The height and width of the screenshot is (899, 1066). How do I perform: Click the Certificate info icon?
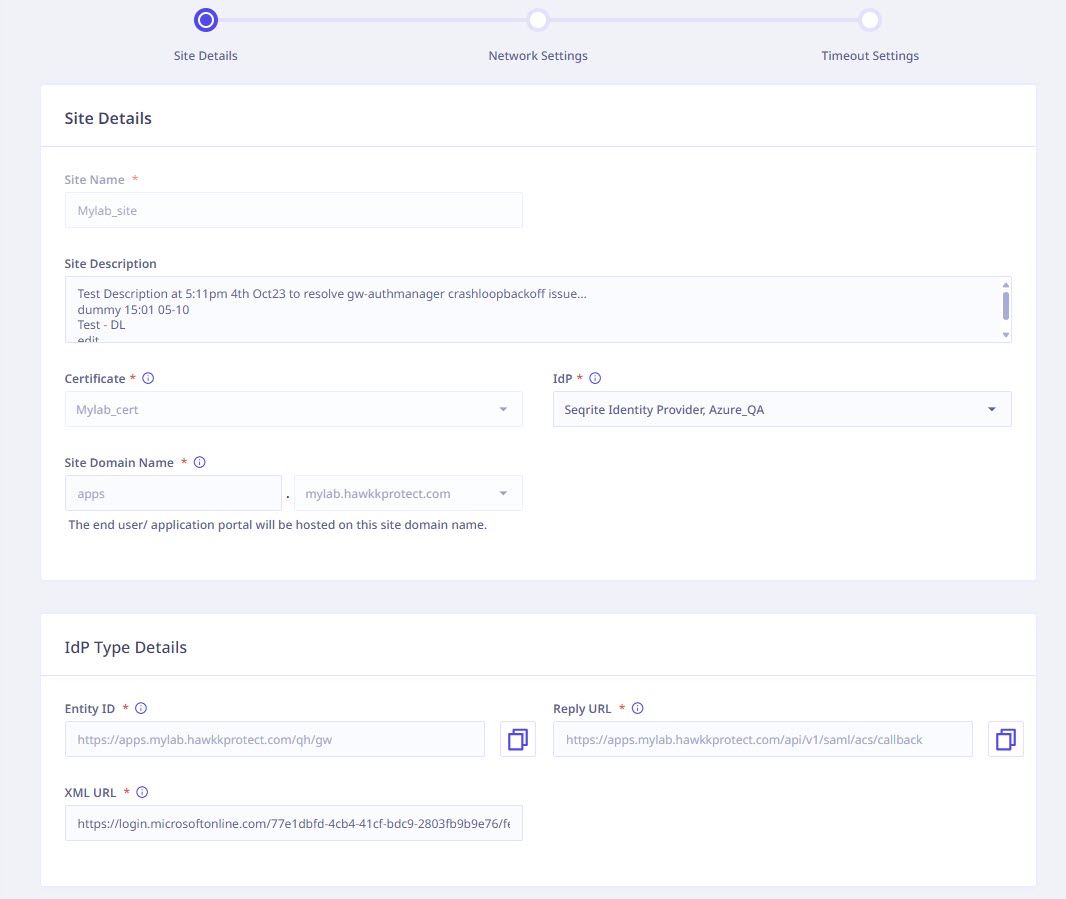(148, 378)
